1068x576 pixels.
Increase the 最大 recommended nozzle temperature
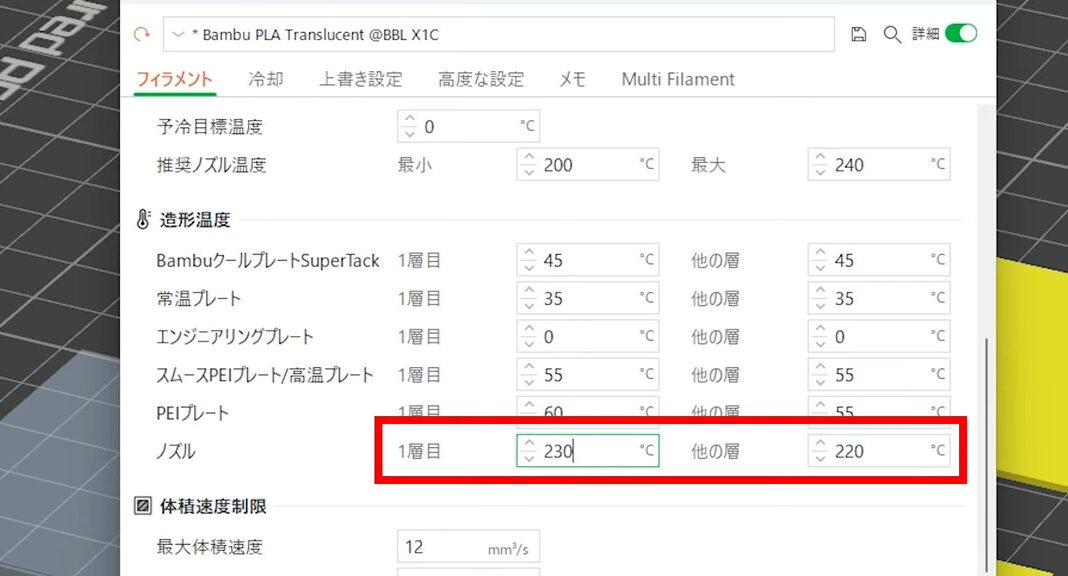819,158
